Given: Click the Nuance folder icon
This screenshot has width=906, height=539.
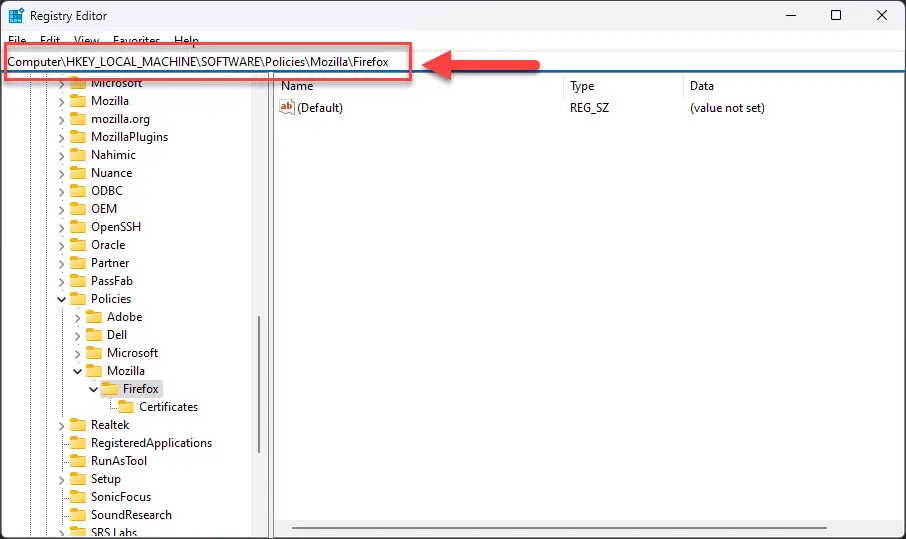Looking at the screenshot, I should pyautogui.click(x=77, y=173).
